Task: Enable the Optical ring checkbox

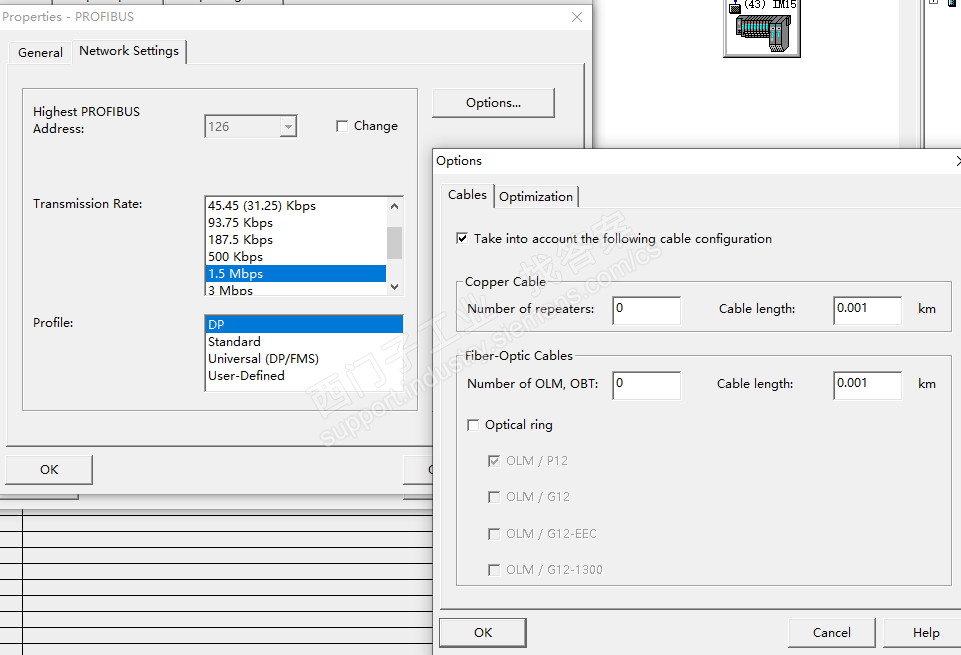Action: (x=473, y=425)
